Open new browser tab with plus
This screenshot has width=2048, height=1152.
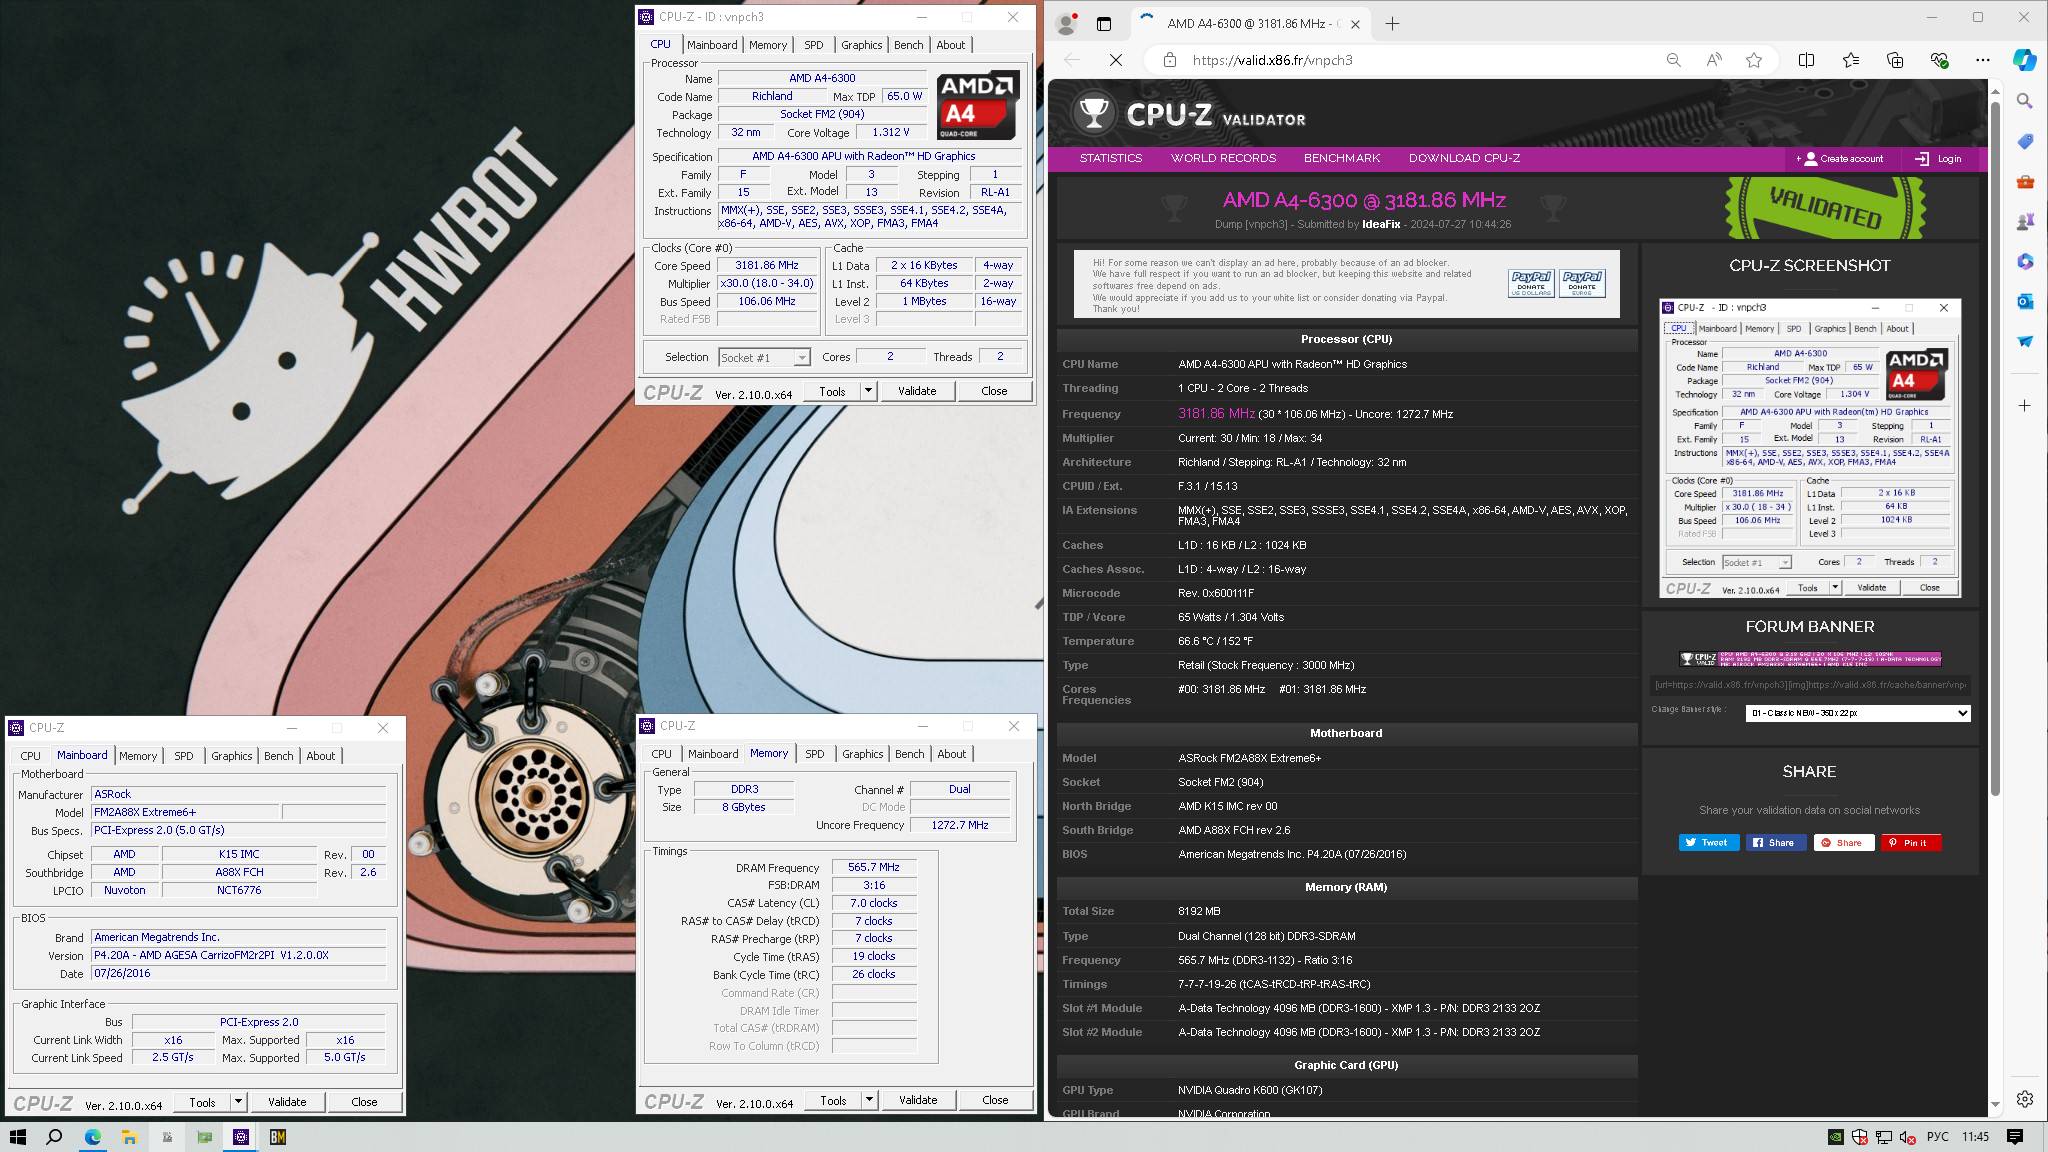pos(1392,23)
